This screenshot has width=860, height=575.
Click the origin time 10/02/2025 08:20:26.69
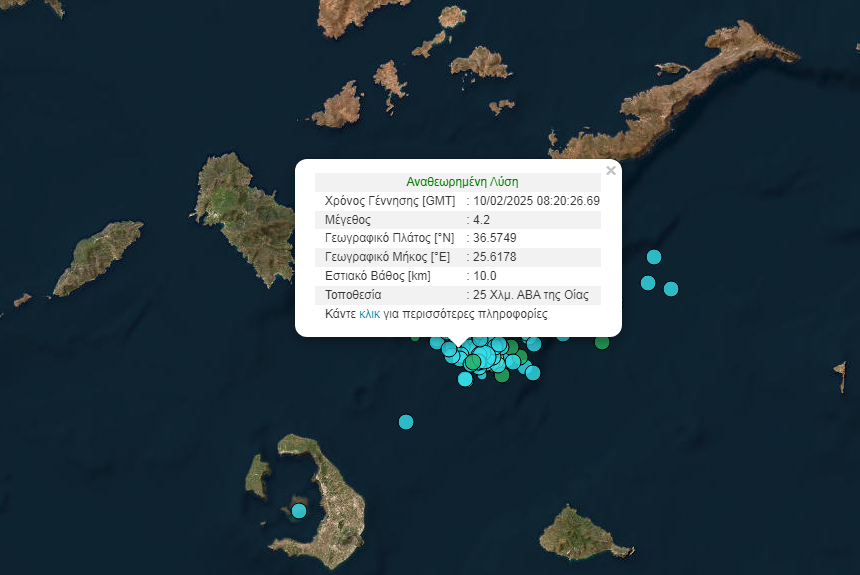(x=536, y=201)
